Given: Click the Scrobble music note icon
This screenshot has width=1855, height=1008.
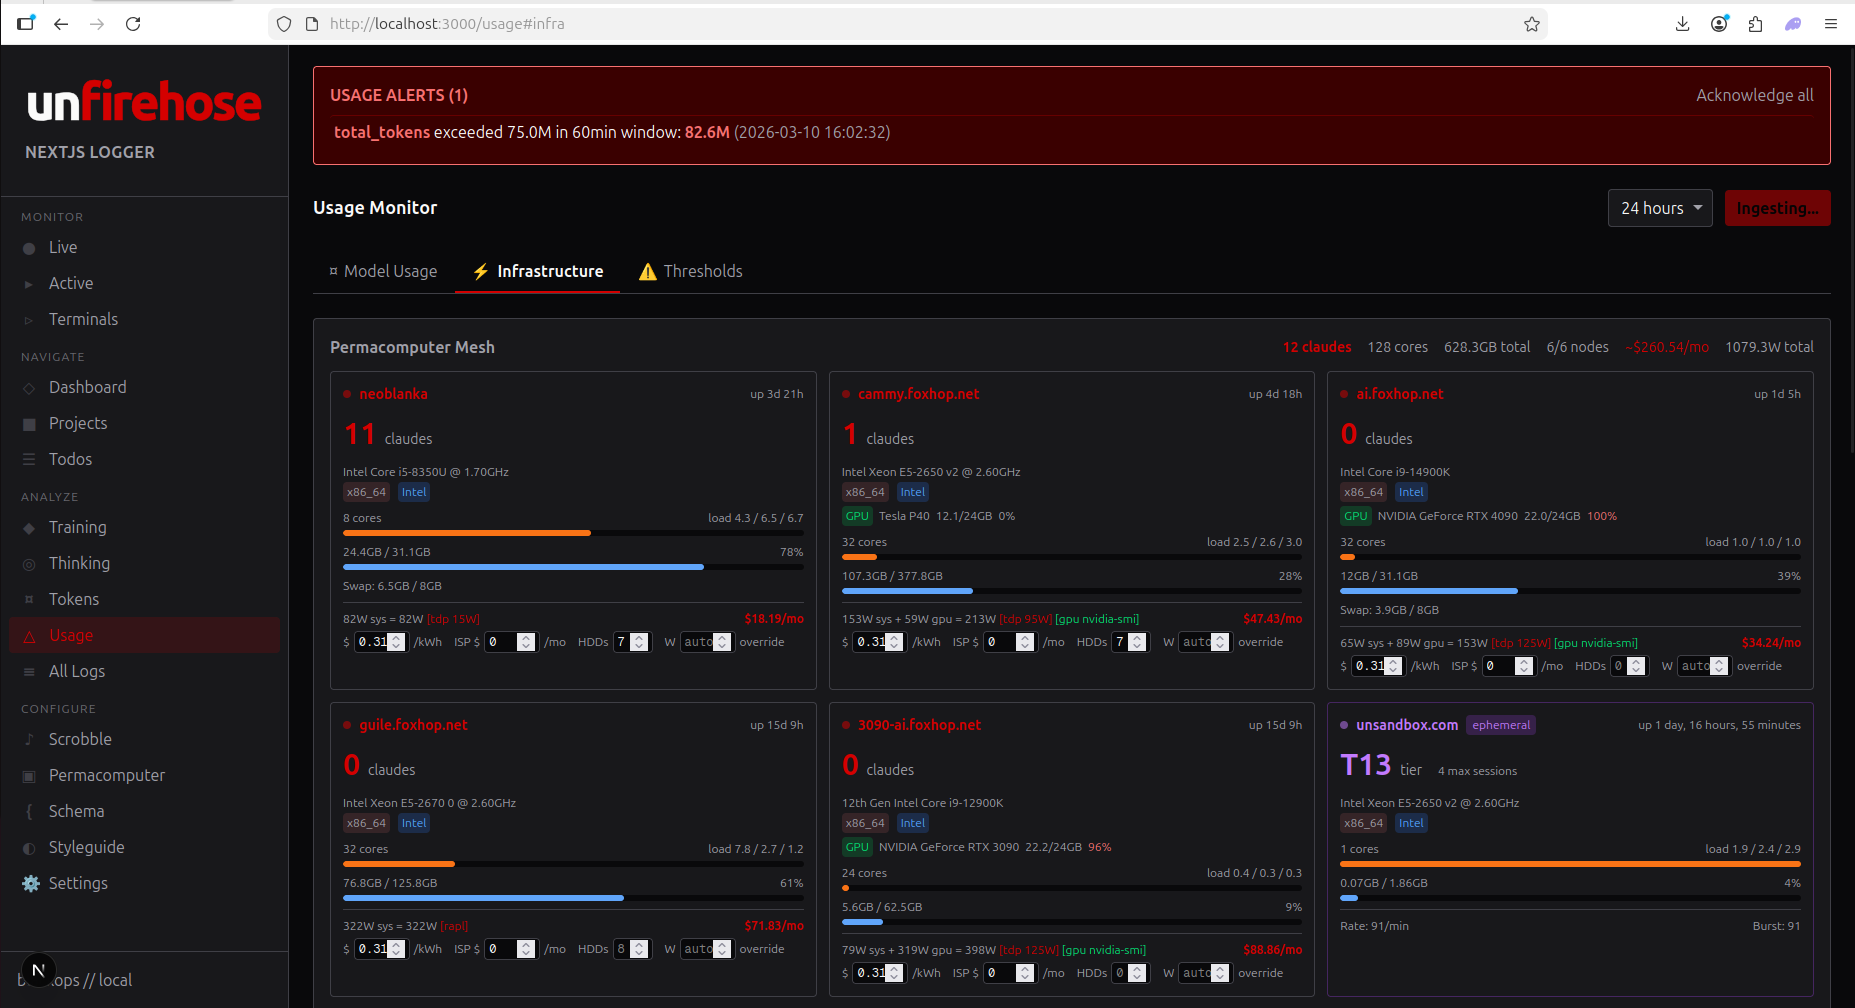Looking at the screenshot, I should pos(30,740).
